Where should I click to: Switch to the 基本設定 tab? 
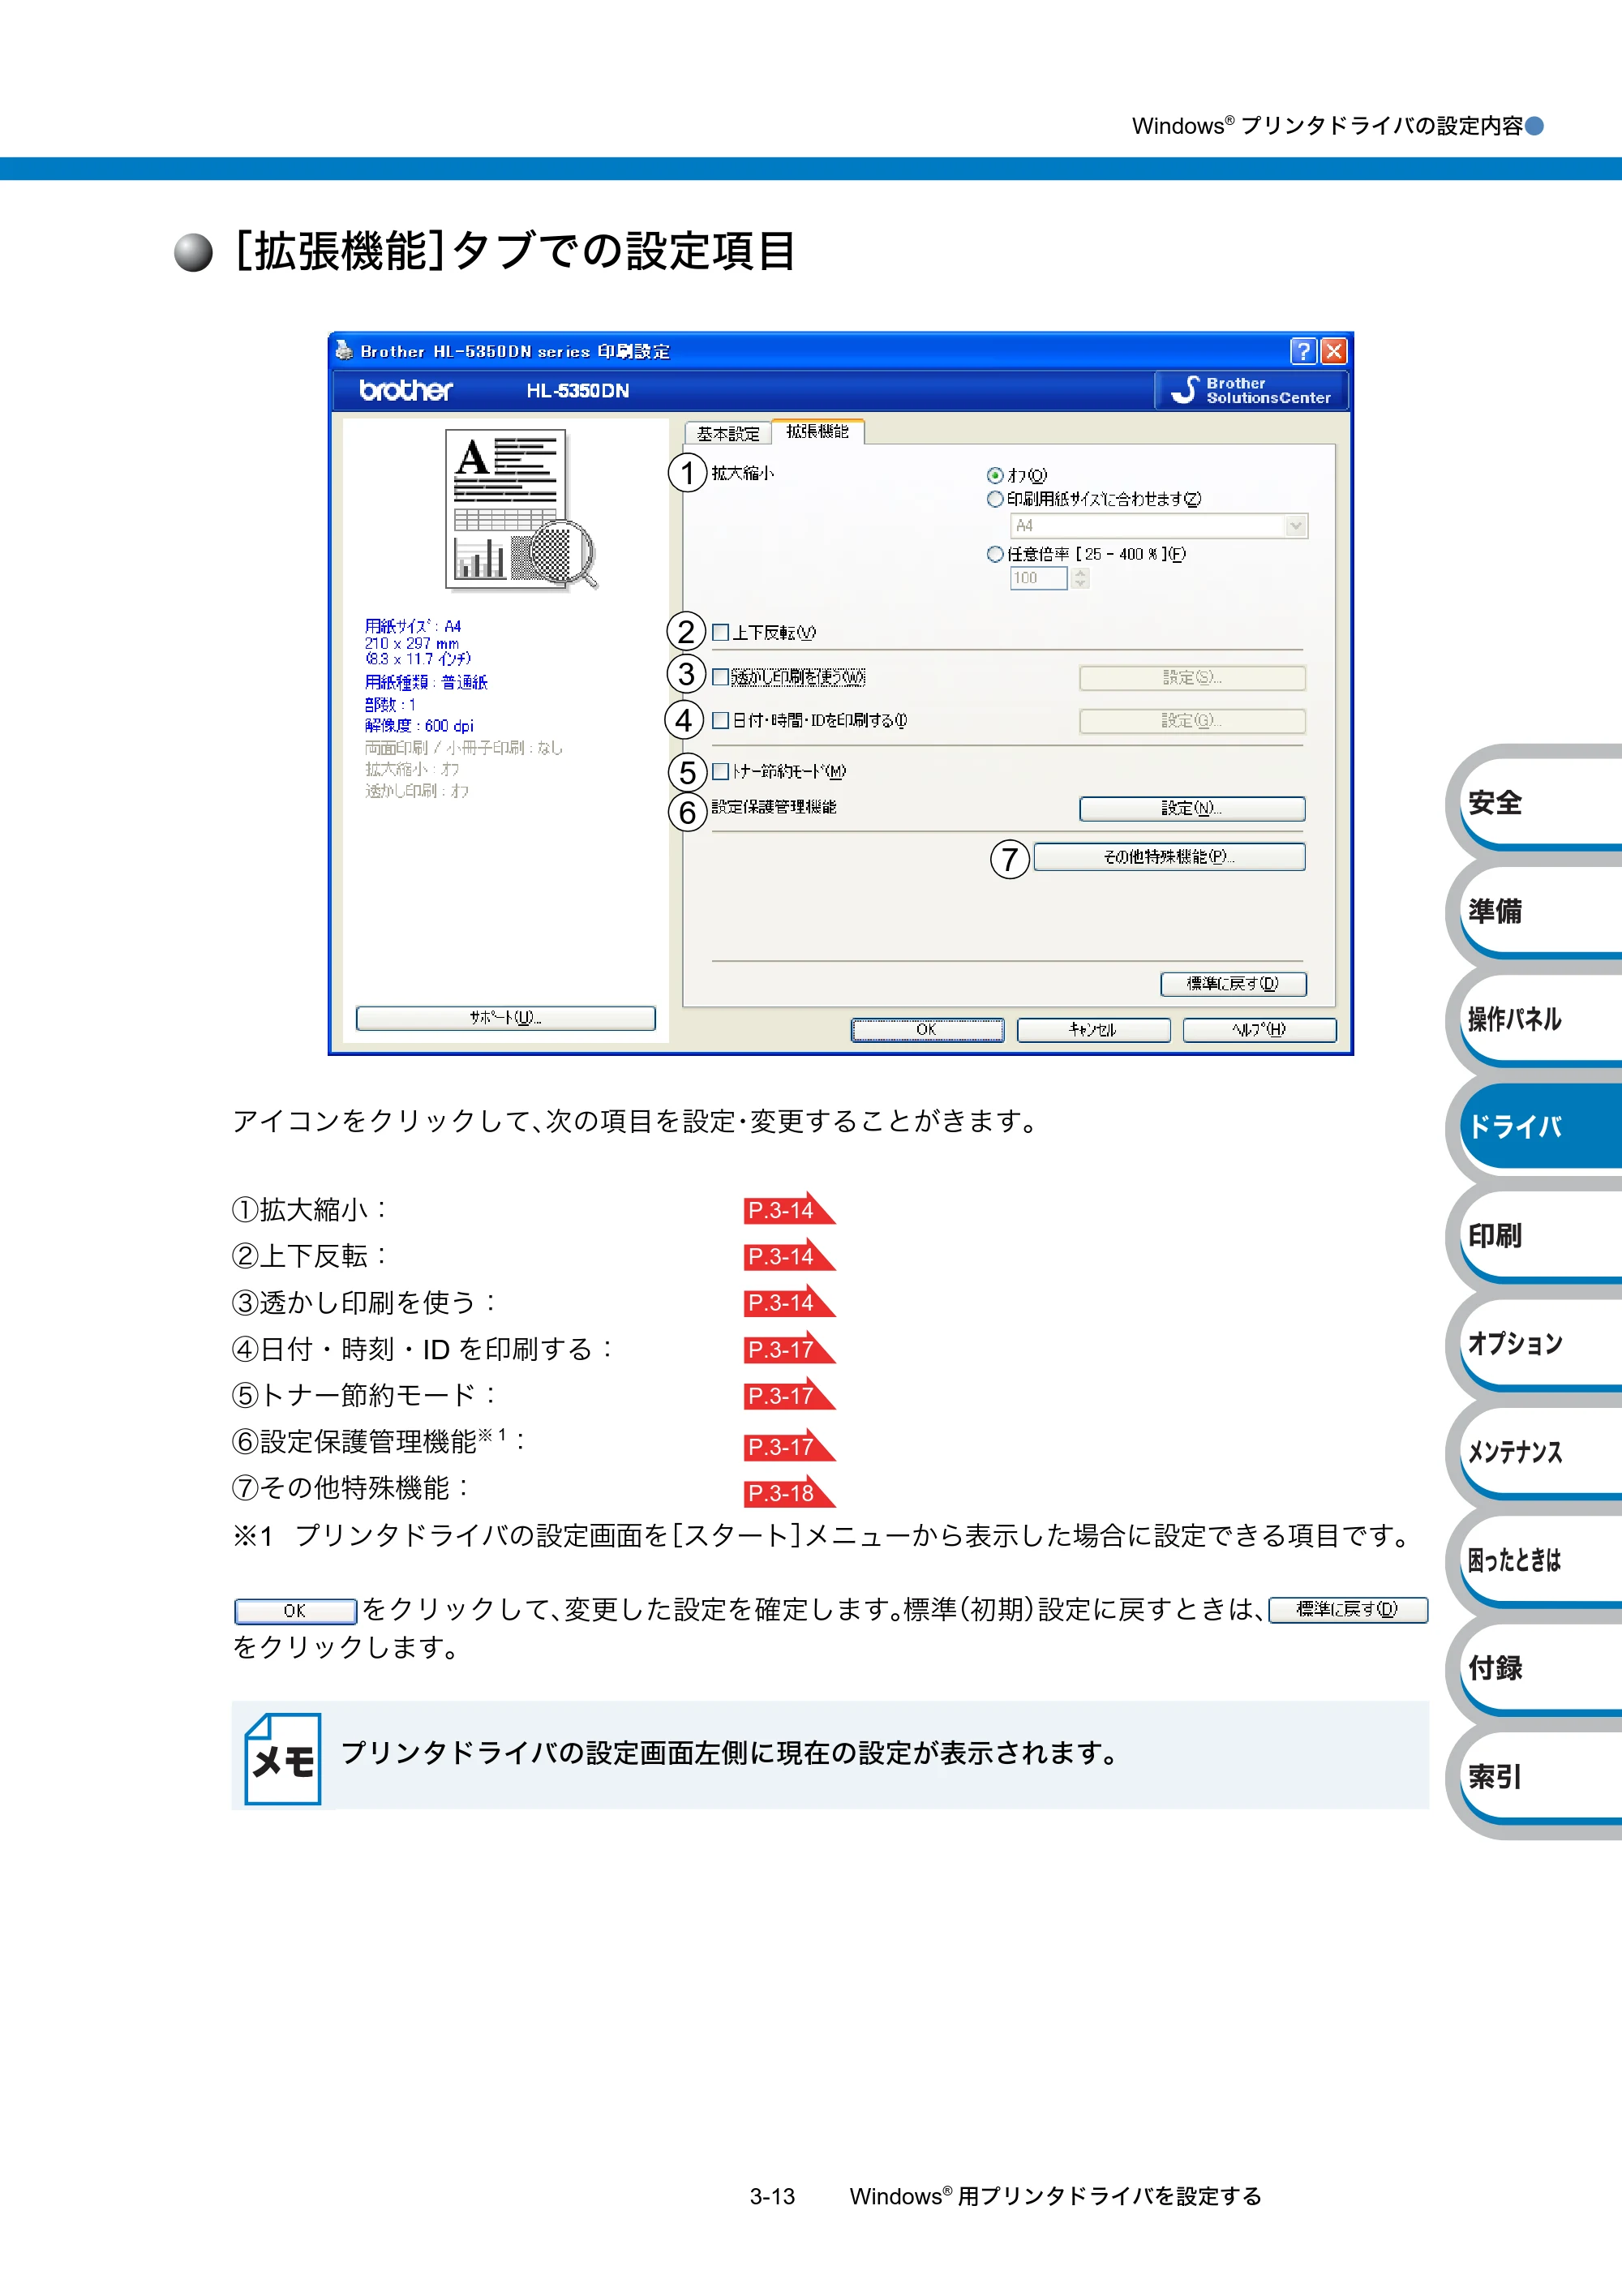pyautogui.click(x=728, y=433)
